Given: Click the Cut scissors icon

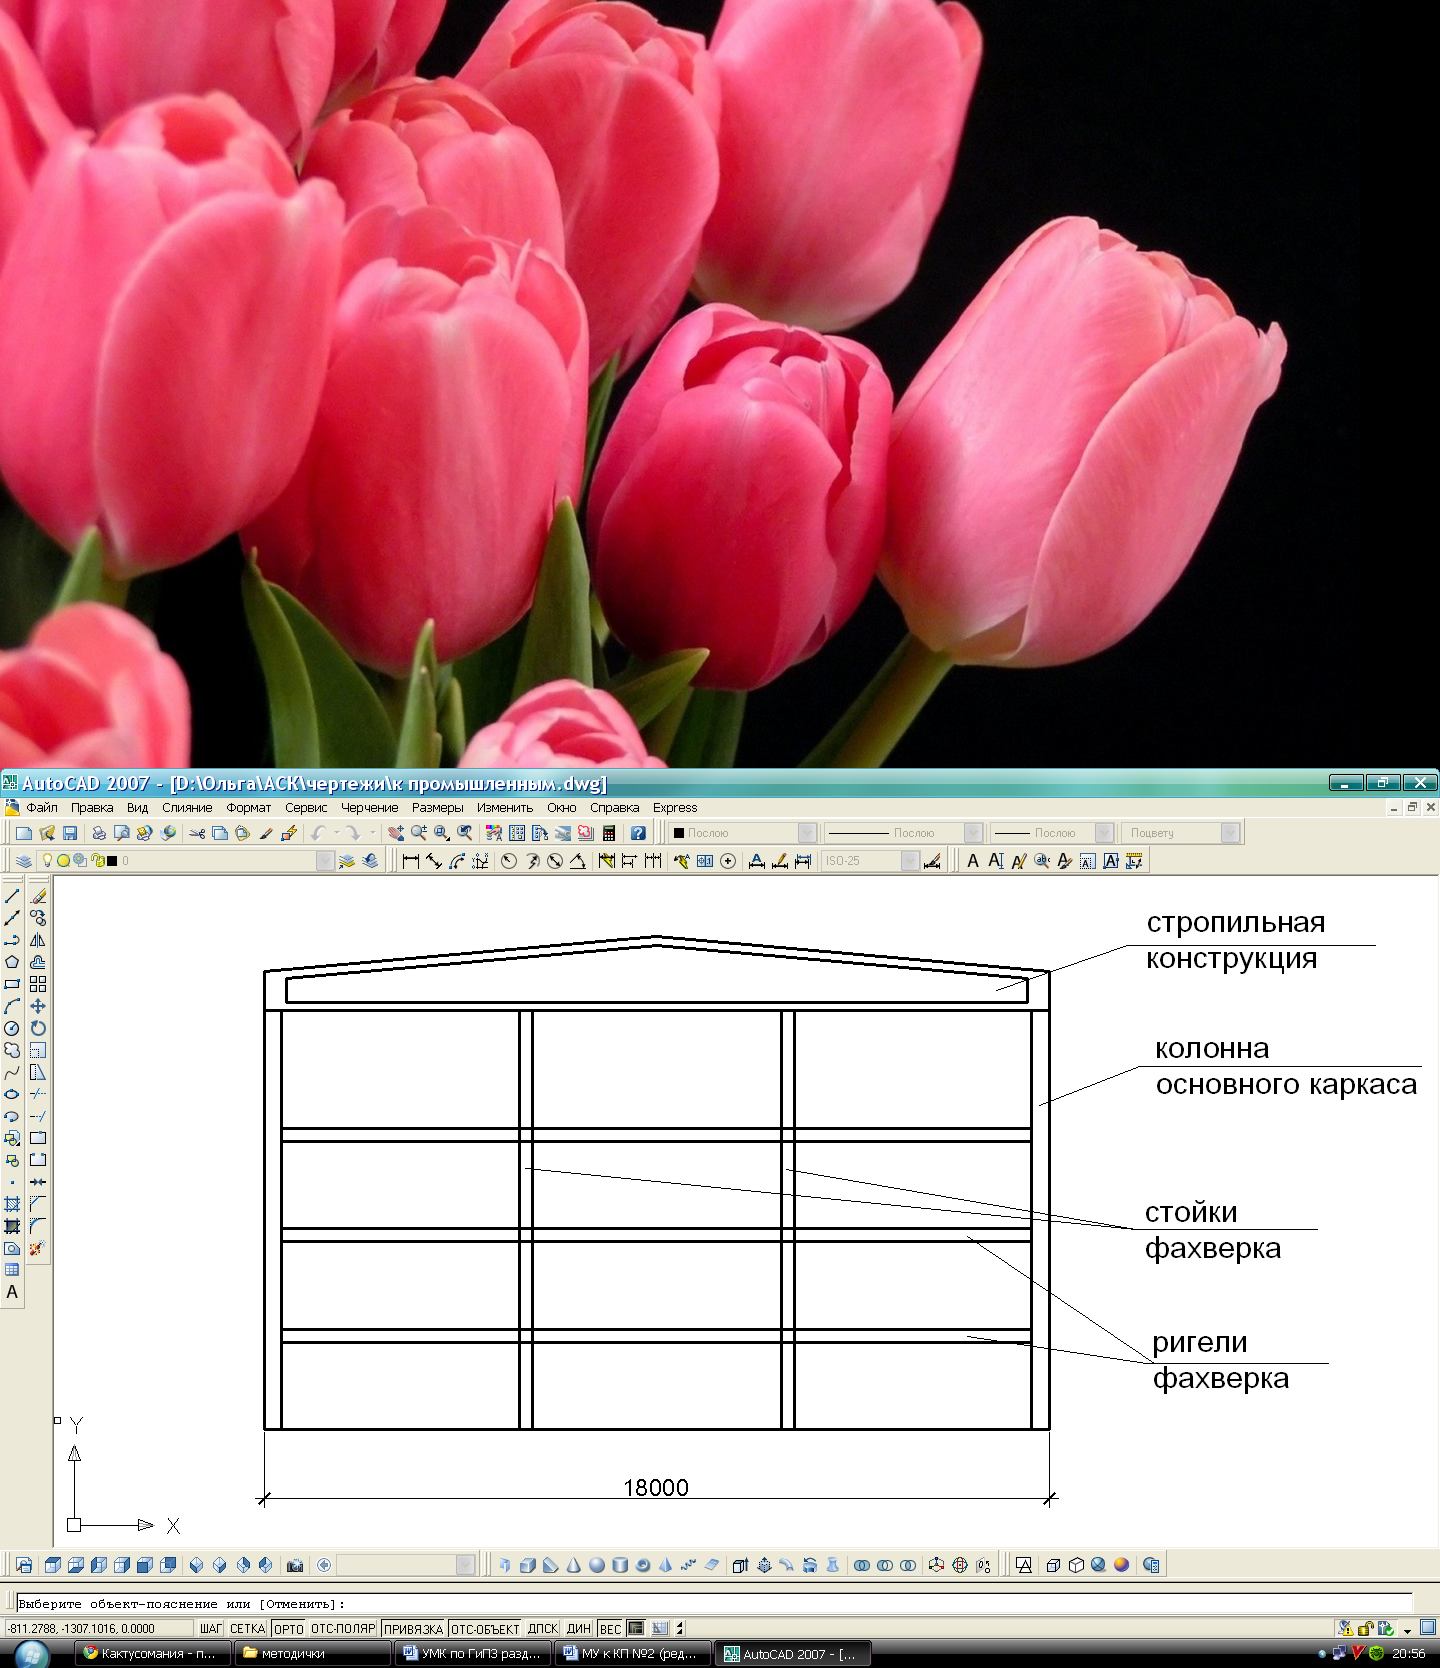Looking at the screenshot, I should coord(197,833).
